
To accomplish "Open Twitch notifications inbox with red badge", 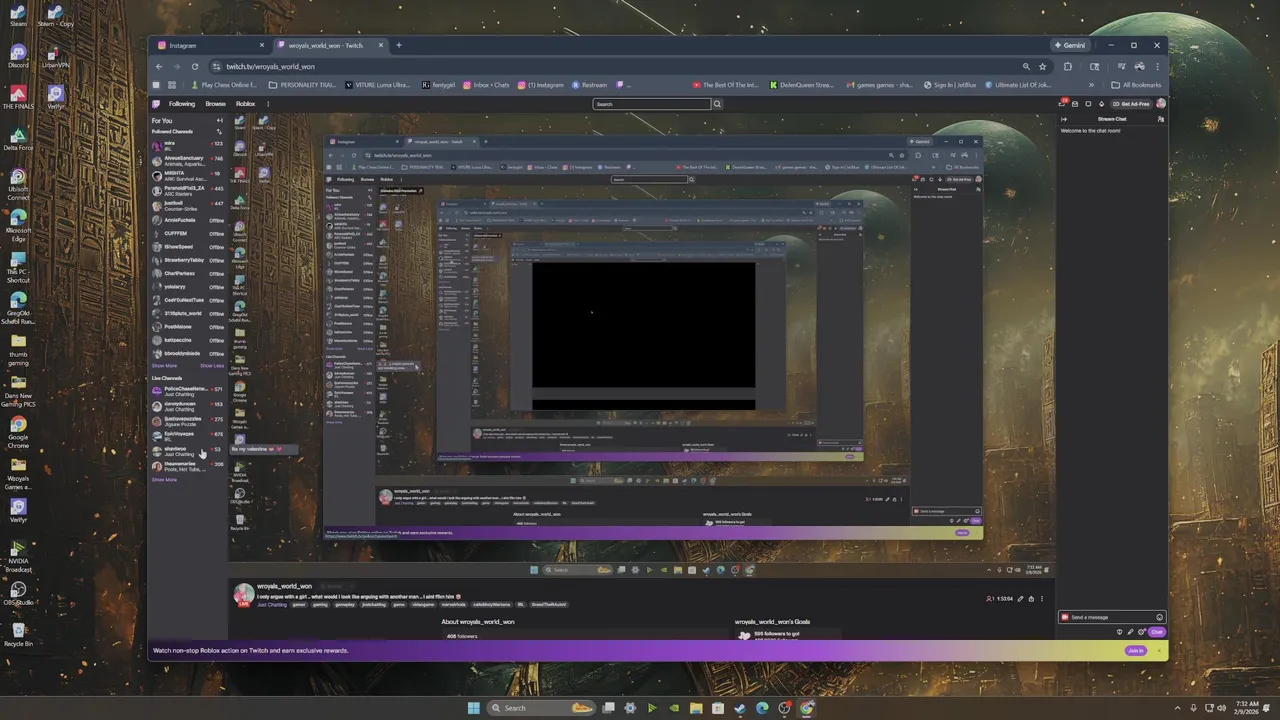I will (1062, 104).
